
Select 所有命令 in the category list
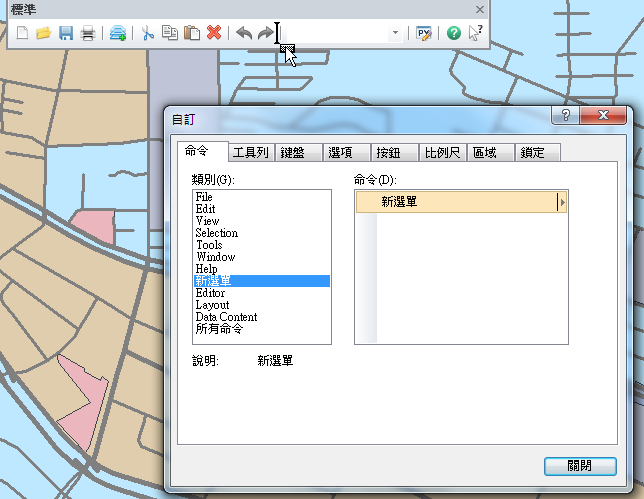pos(219,329)
